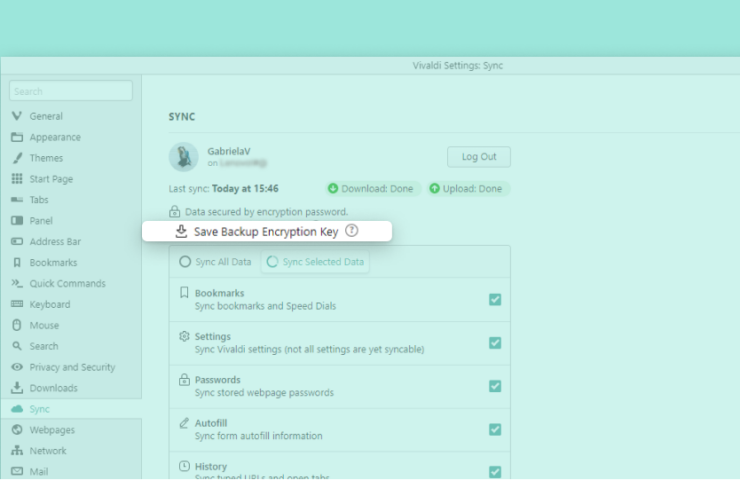Image resolution: width=740 pixels, height=480 pixels.
Task: Uncheck the Autofill sync checkbox
Action: point(495,429)
